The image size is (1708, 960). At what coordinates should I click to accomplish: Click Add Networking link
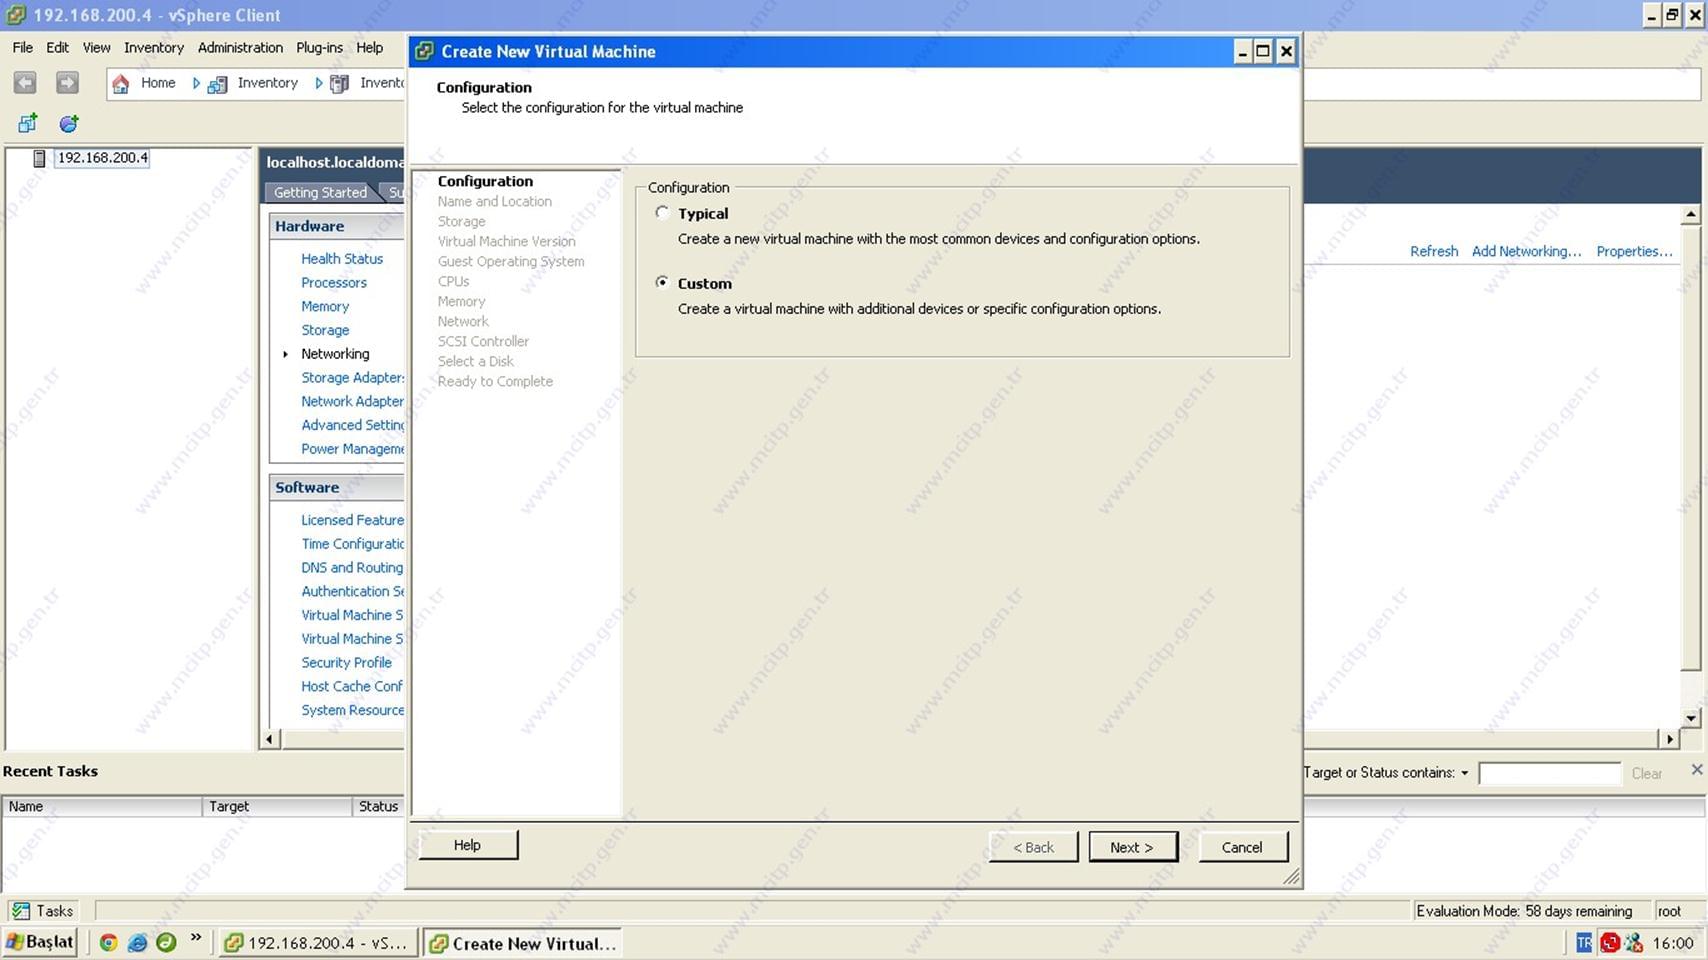pyautogui.click(x=1526, y=251)
